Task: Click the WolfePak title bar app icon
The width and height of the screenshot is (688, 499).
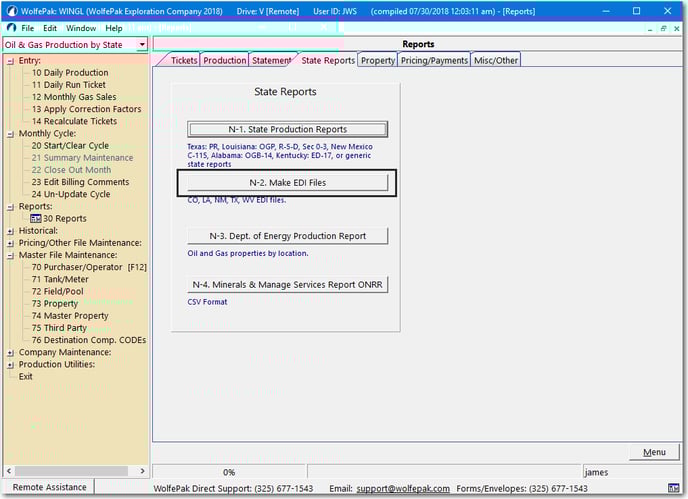Action: click(12, 11)
